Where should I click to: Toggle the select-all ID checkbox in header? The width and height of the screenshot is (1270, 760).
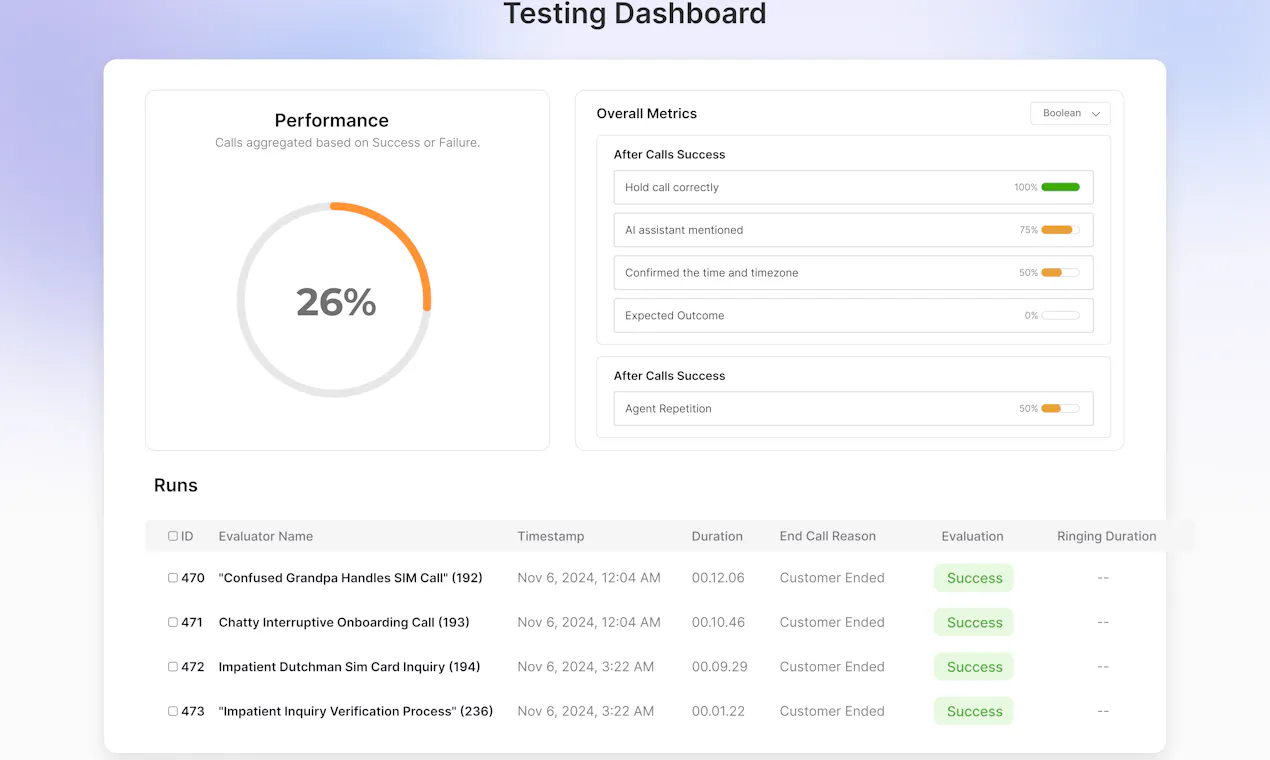point(173,536)
